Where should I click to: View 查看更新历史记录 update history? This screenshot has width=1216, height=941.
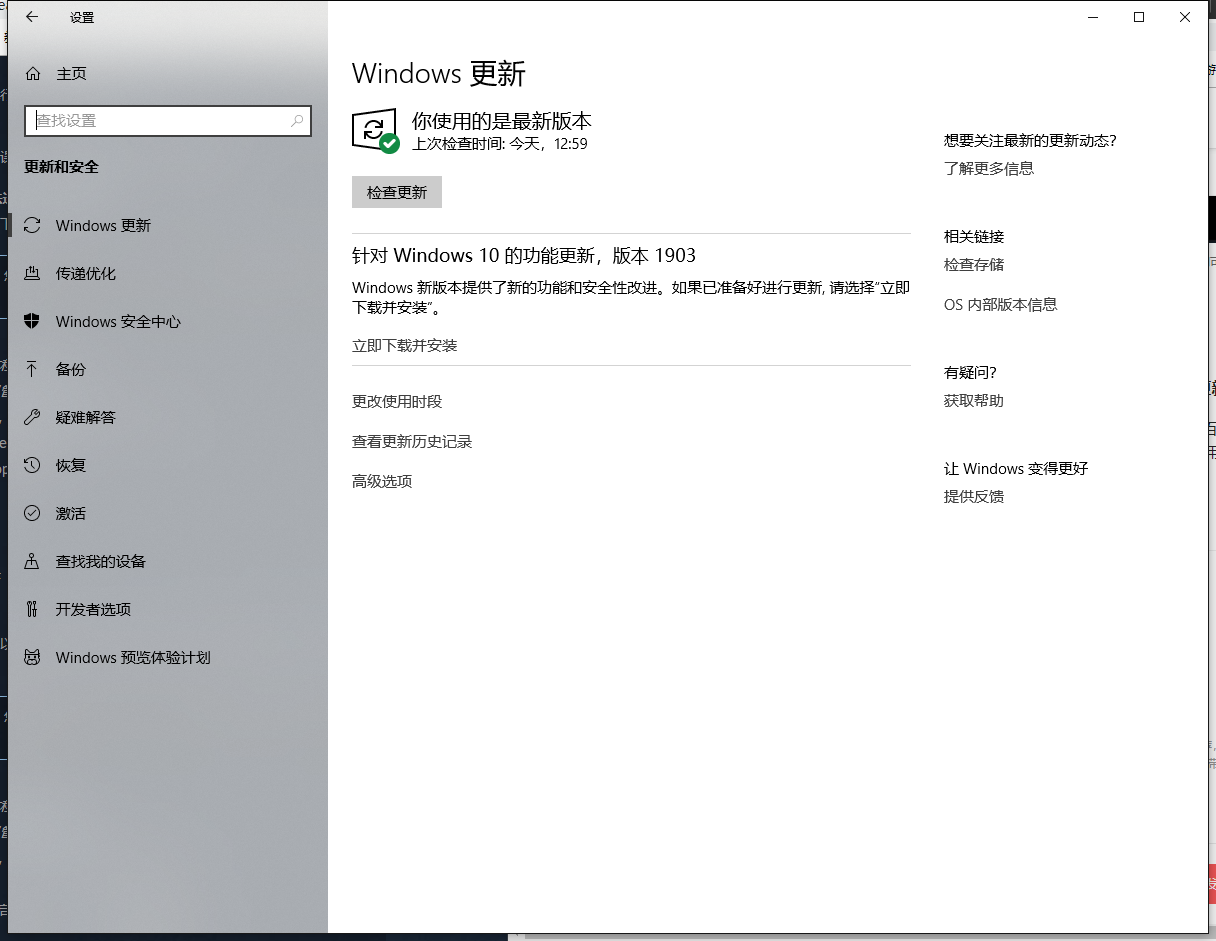pyautogui.click(x=412, y=441)
